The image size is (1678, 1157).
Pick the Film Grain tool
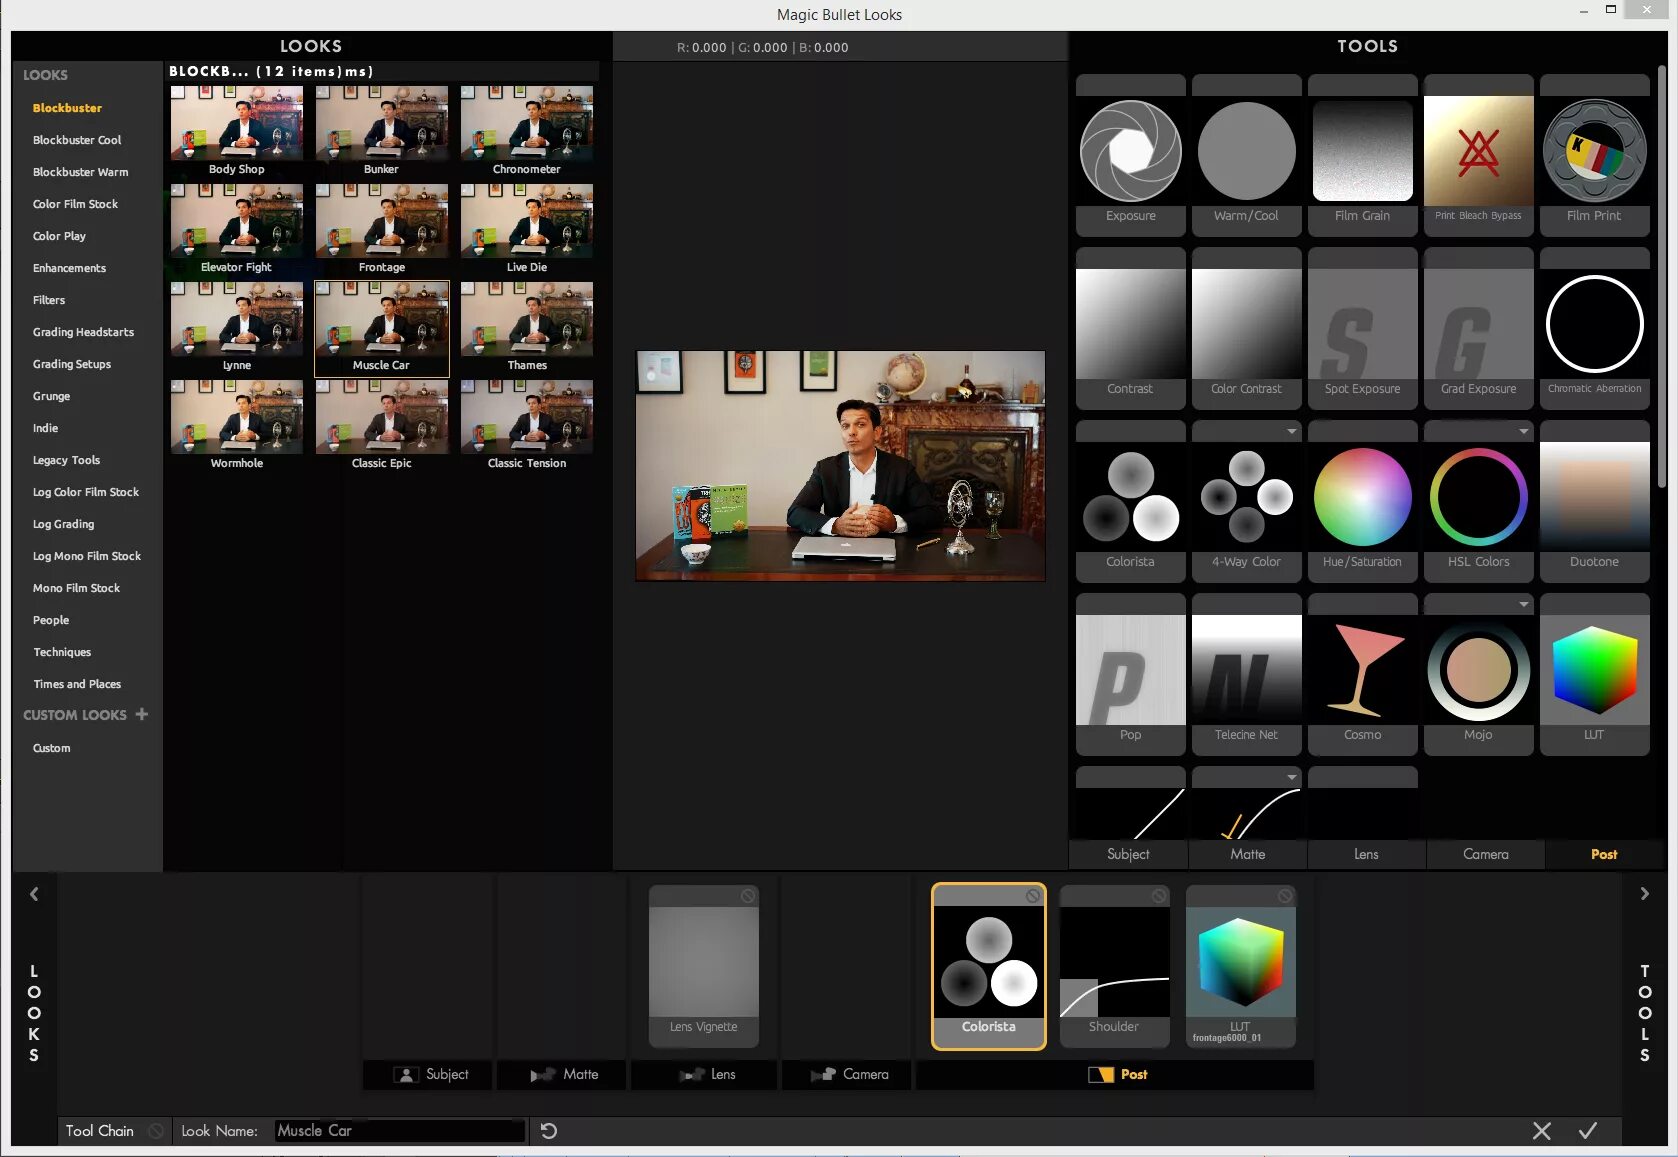tap(1362, 155)
